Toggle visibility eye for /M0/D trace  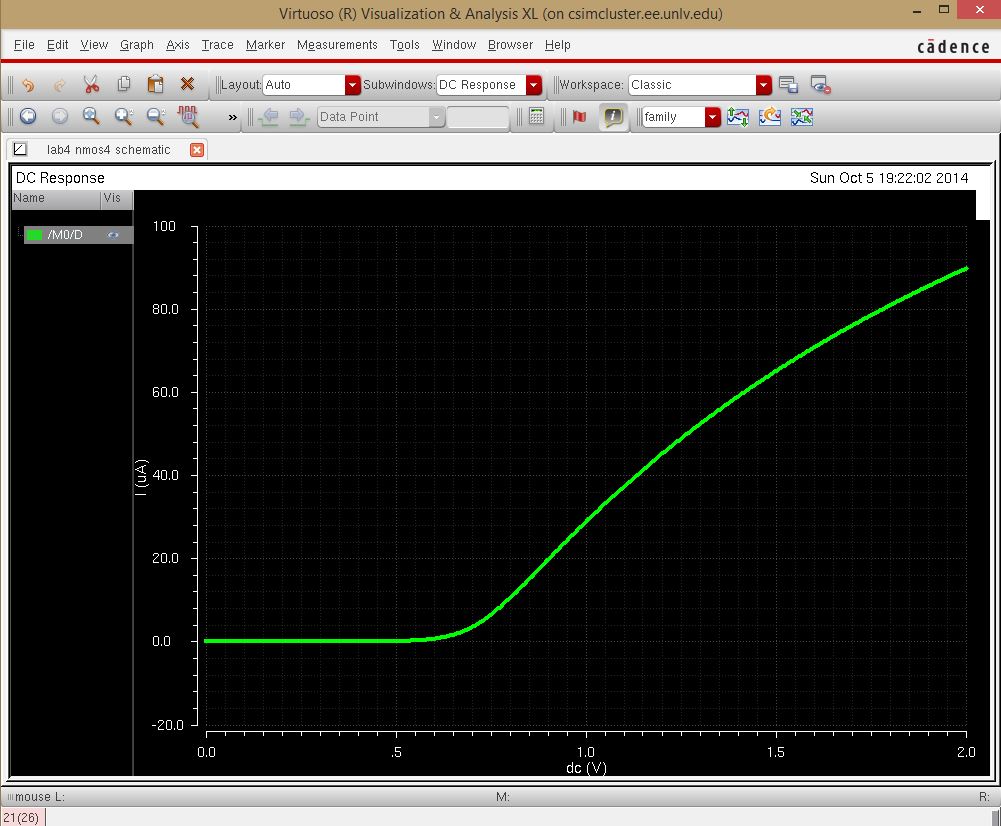tap(114, 235)
